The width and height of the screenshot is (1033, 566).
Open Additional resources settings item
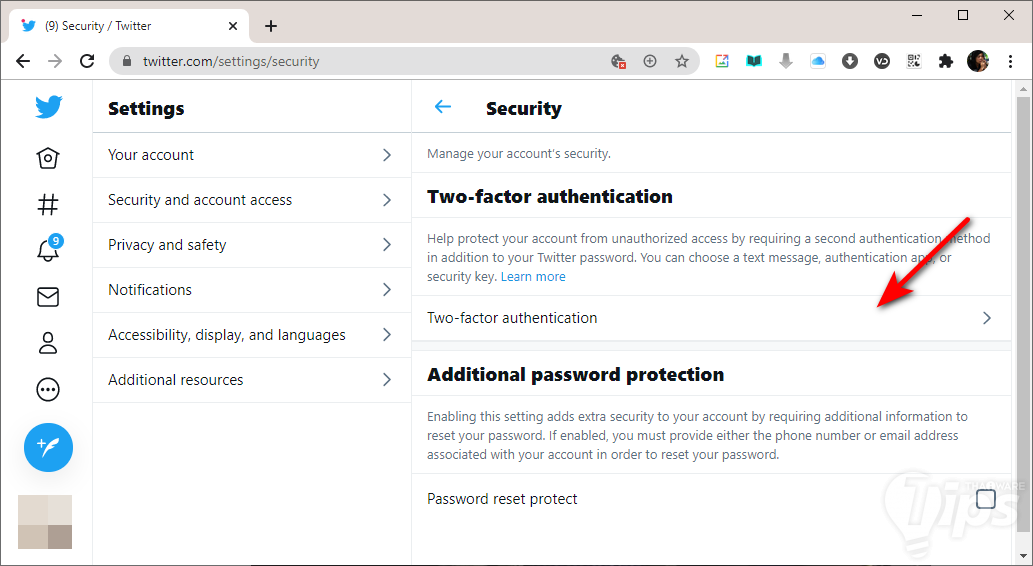[x=251, y=380]
